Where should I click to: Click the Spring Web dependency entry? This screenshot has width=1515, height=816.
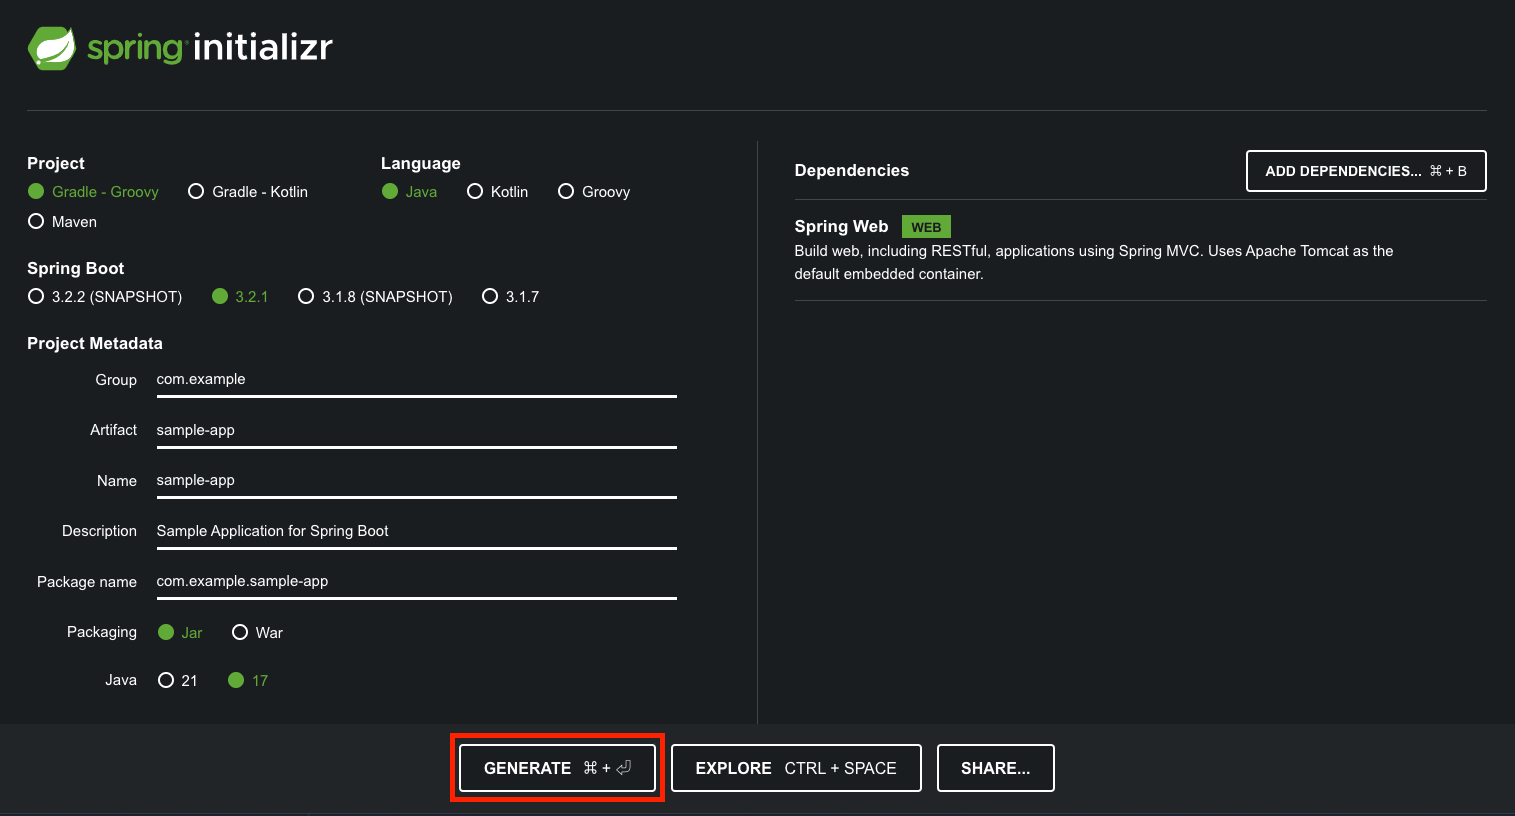pos(841,226)
